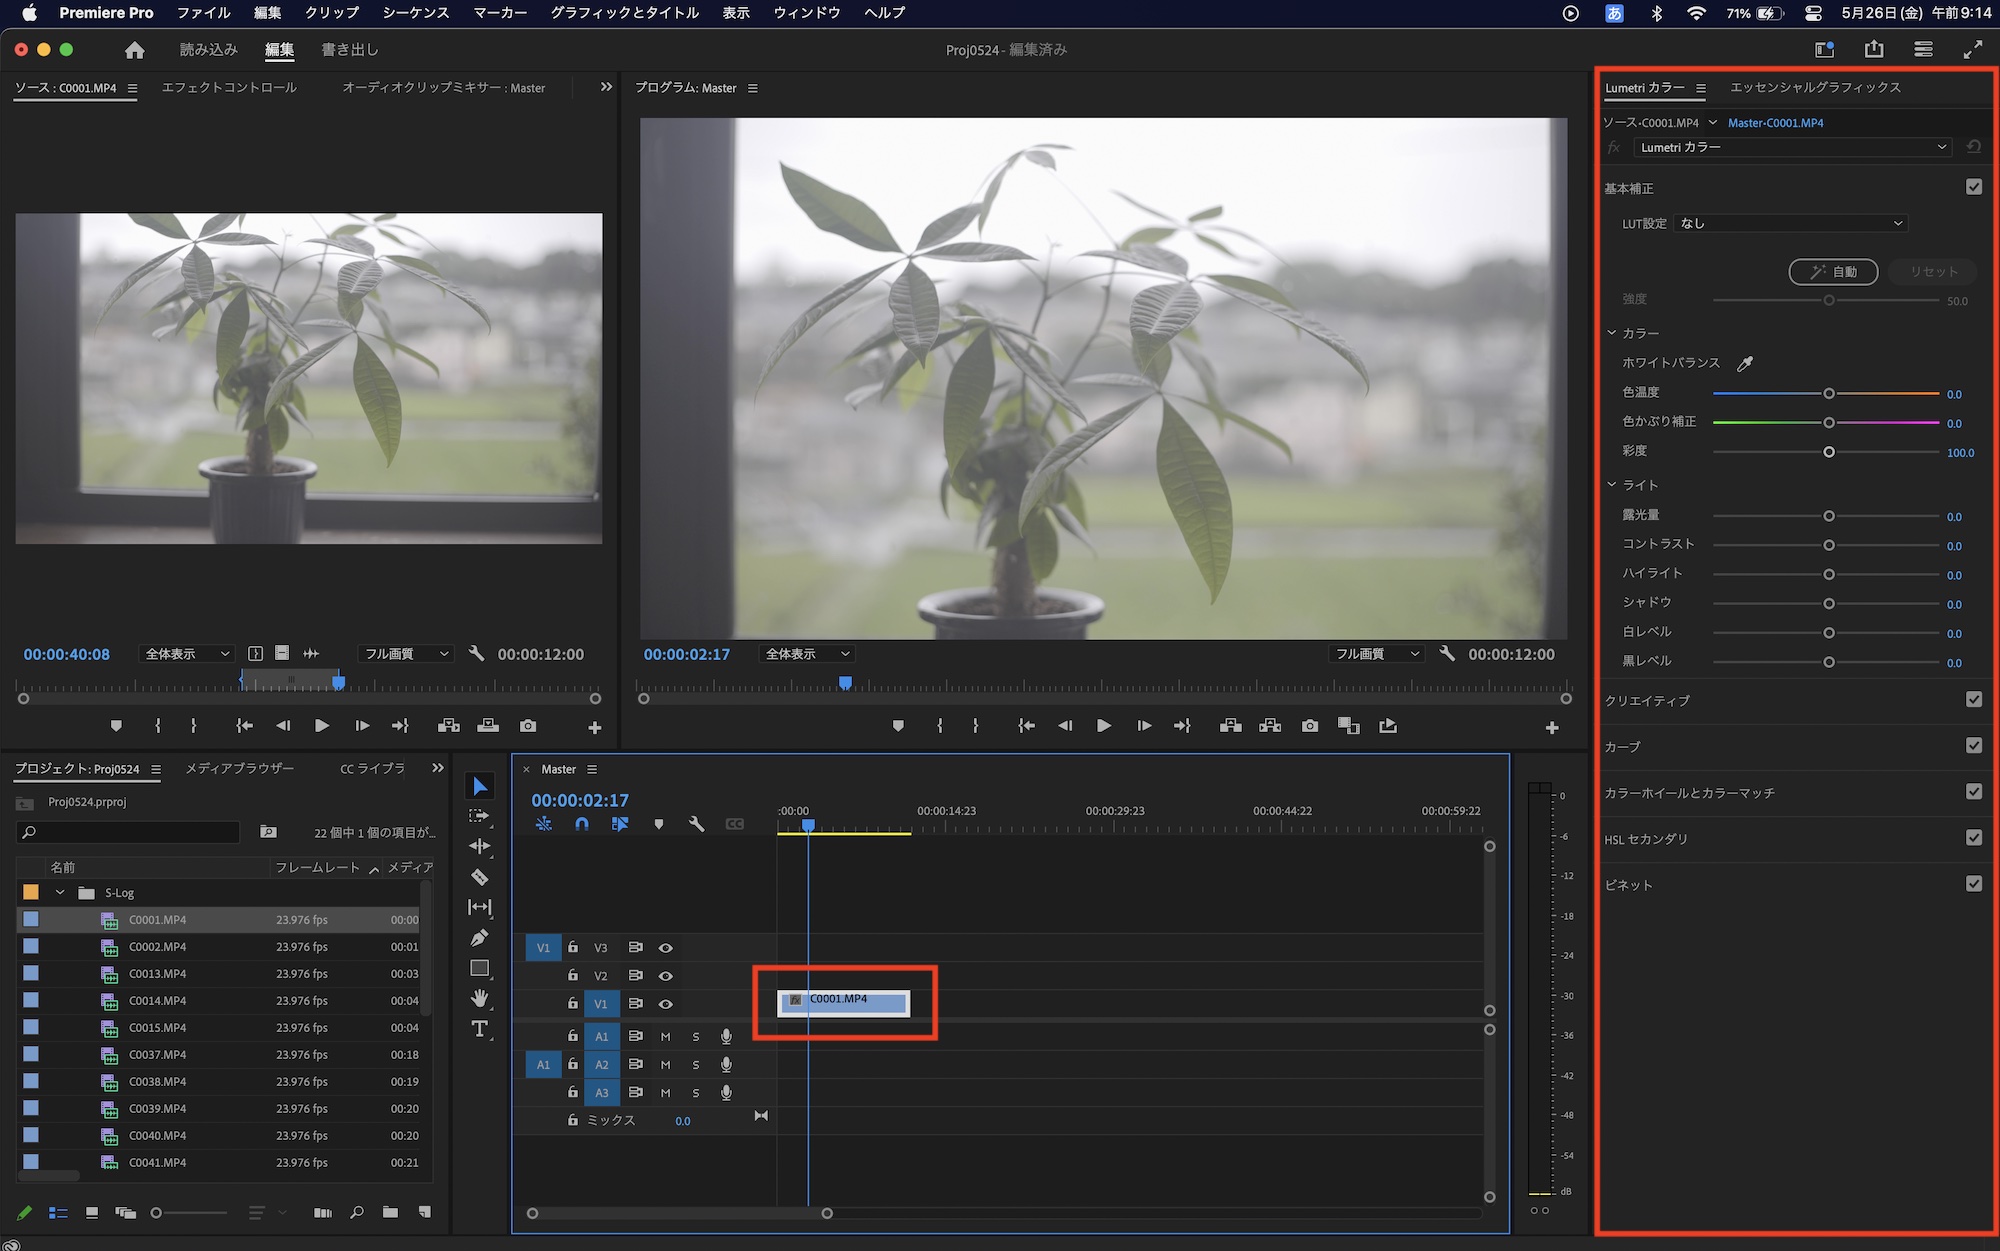Uncheck the ビネット section checkbox
Screen dimensions: 2000x1251
point(1973,884)
